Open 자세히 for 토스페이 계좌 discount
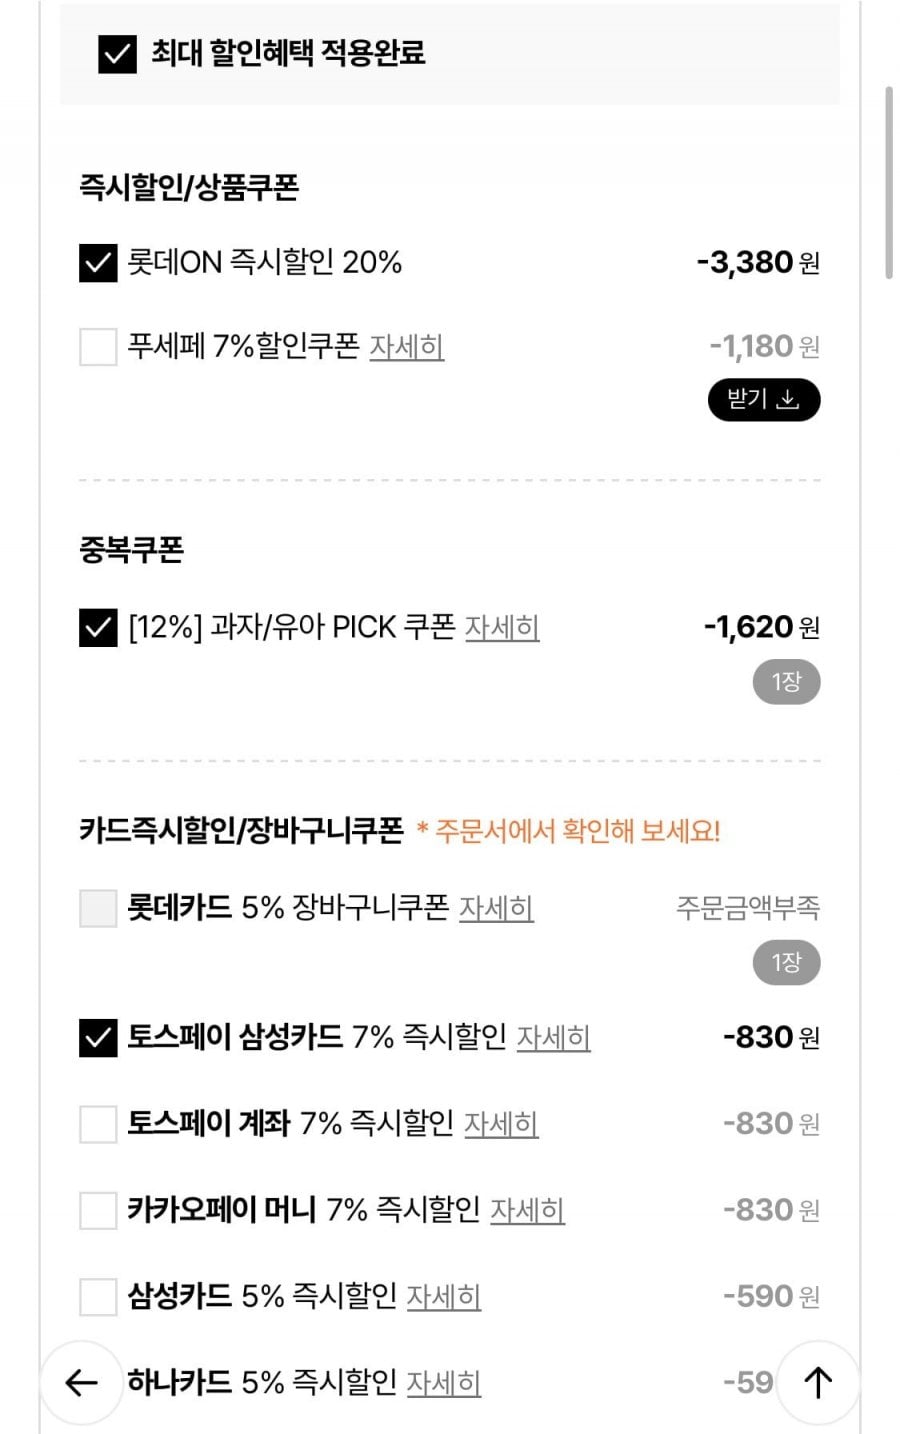900x1434 pixels. tap(501, 1125)
